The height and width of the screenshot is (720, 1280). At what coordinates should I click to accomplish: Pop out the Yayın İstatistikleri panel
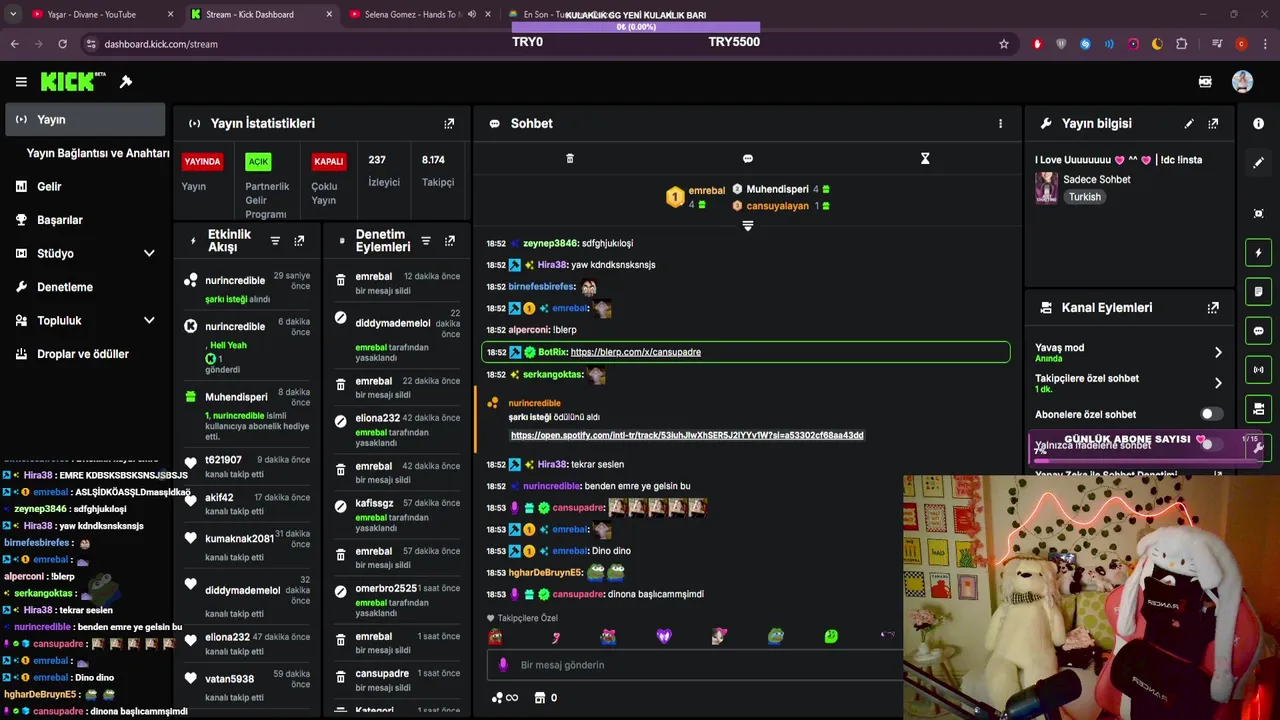click(x=449, y=124)
